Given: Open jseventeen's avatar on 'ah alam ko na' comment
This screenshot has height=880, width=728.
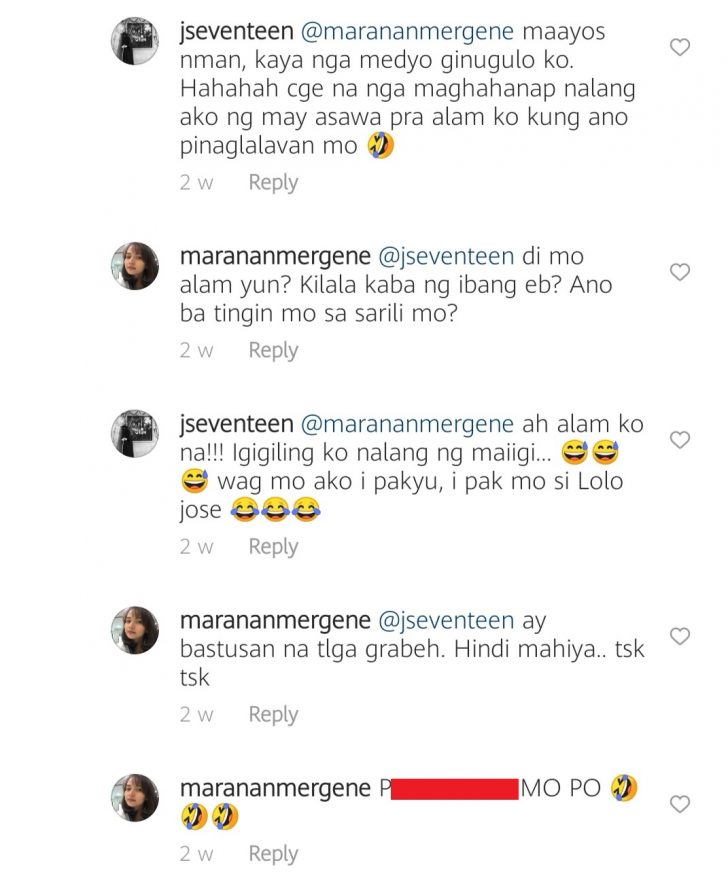Looking at the screenshot, I should [x=135, y=433].
